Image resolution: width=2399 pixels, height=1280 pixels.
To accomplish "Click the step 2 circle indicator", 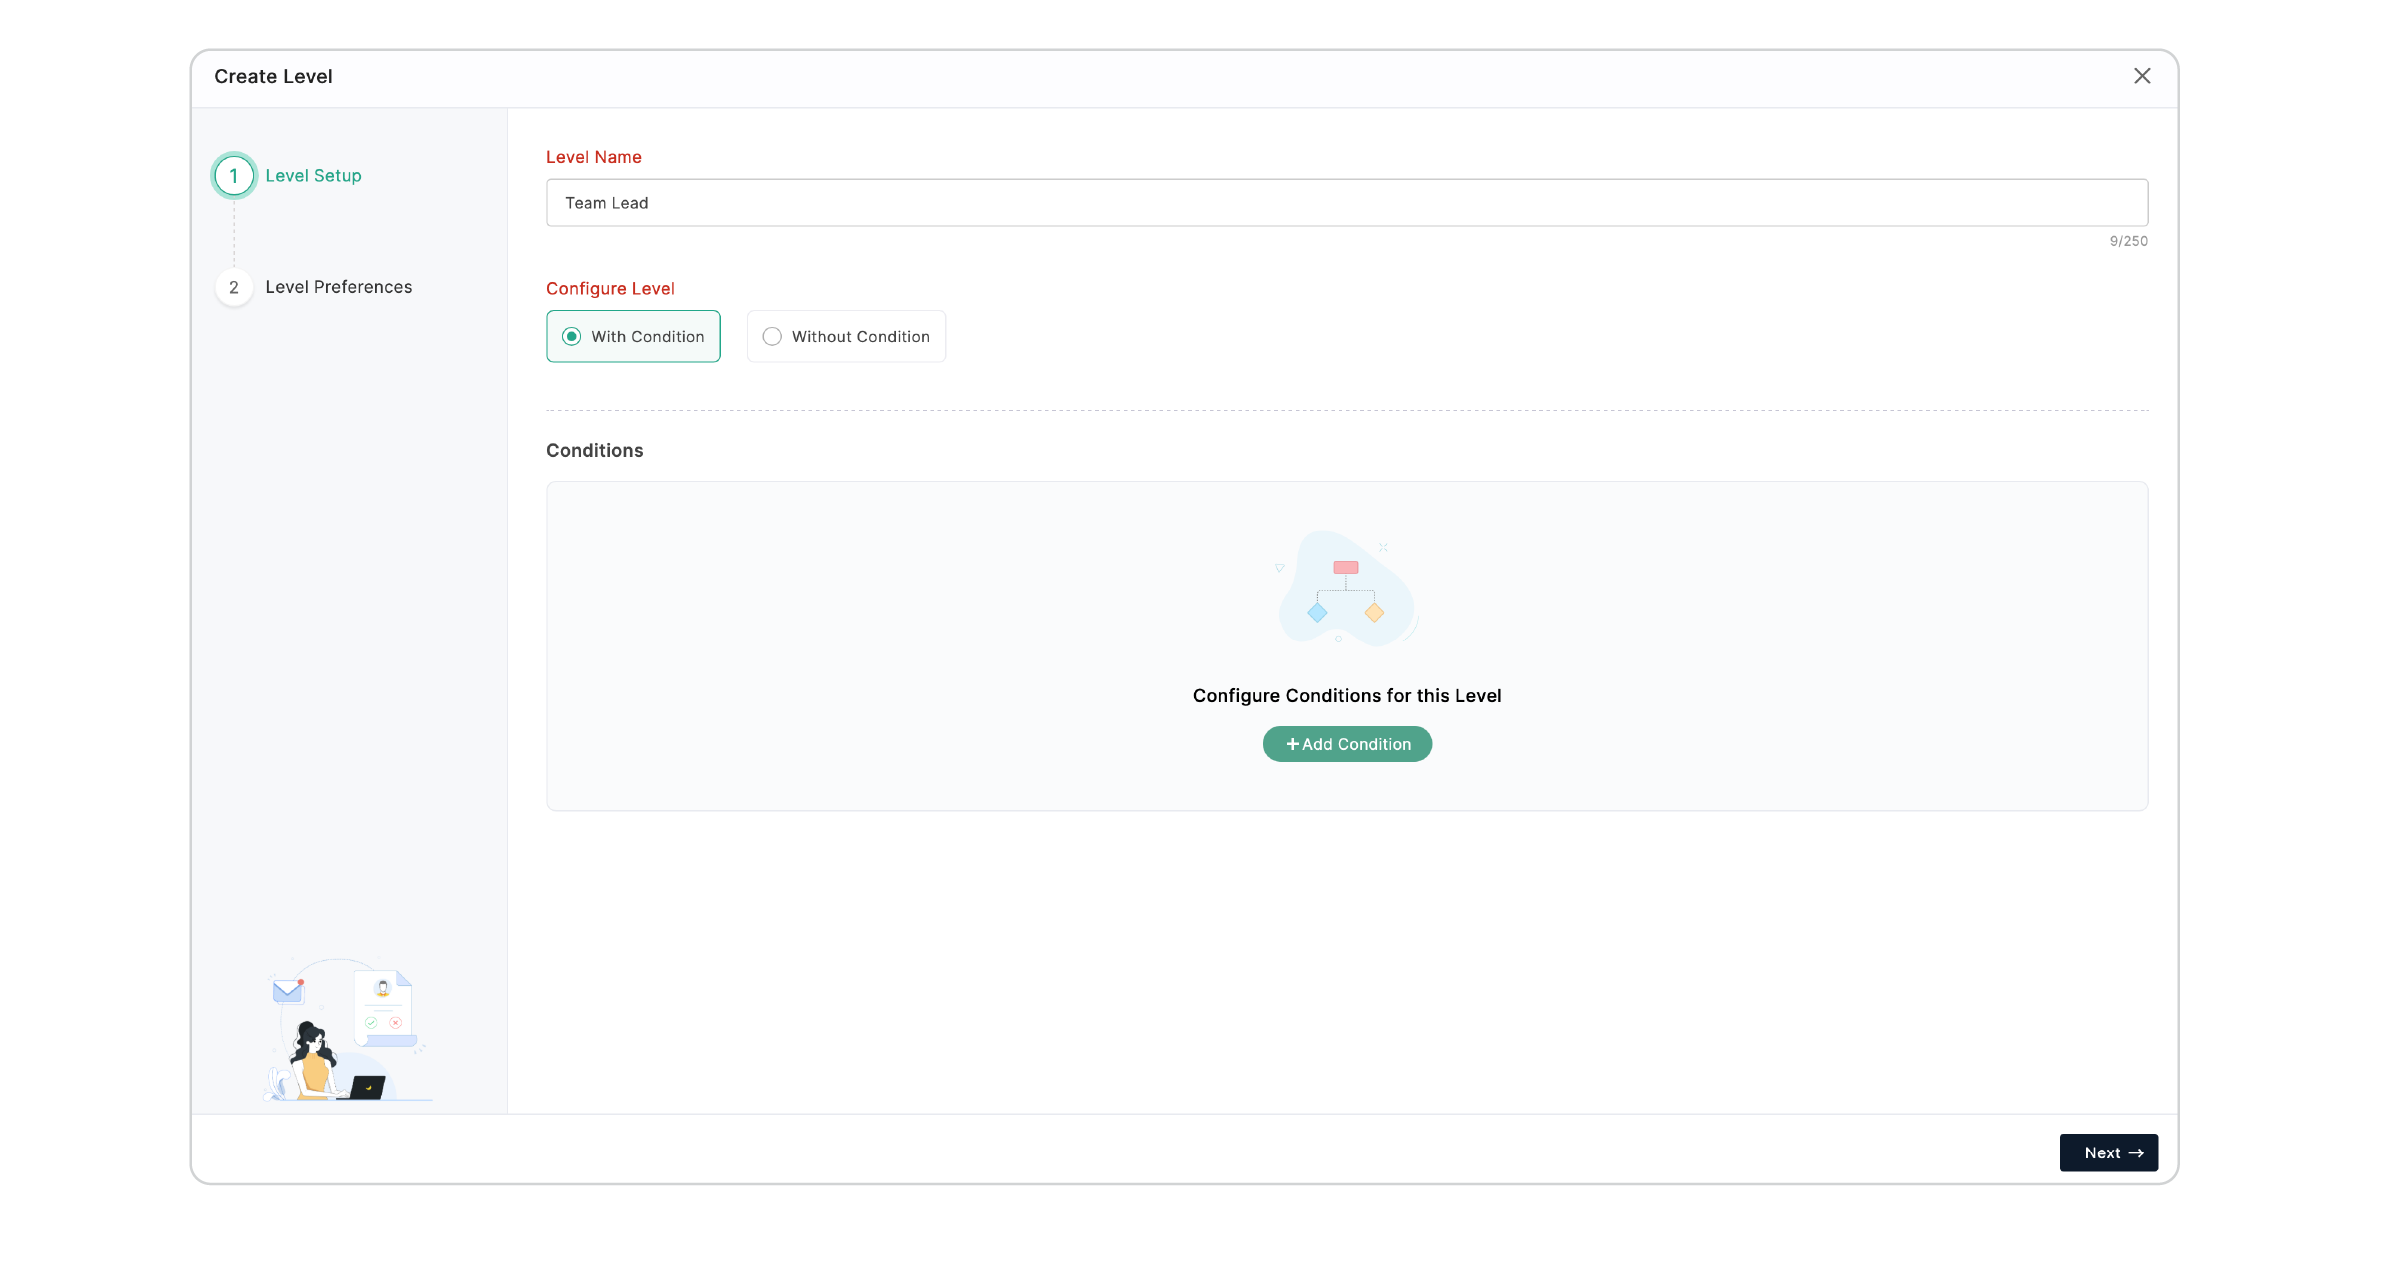I will click(234, 287).
